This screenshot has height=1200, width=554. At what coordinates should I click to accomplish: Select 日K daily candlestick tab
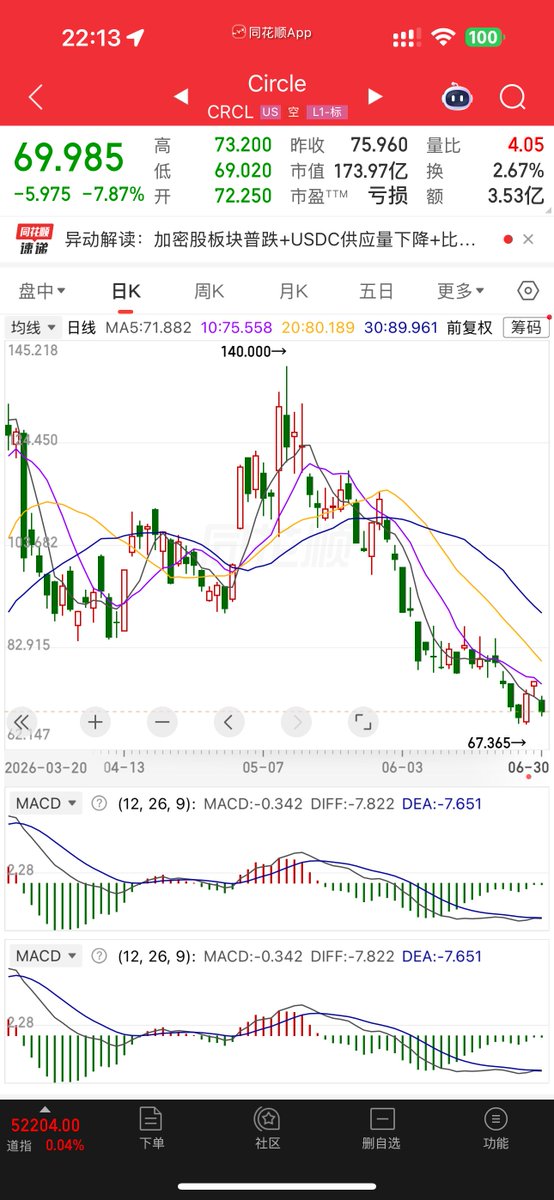click(126, 291)
